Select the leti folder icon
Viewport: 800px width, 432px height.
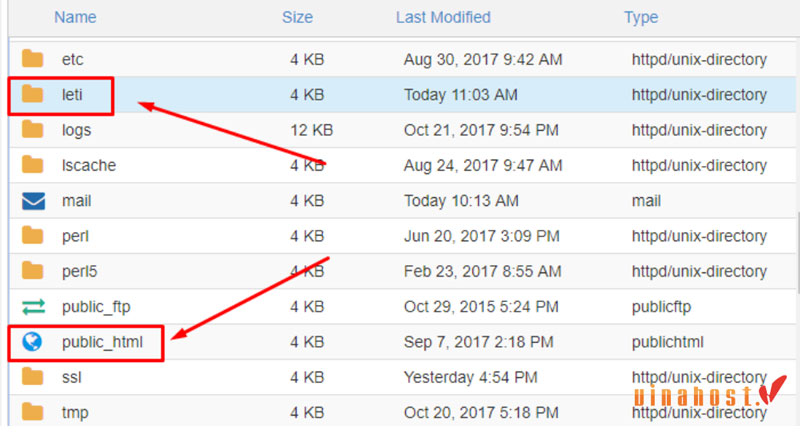pos(33,94)
